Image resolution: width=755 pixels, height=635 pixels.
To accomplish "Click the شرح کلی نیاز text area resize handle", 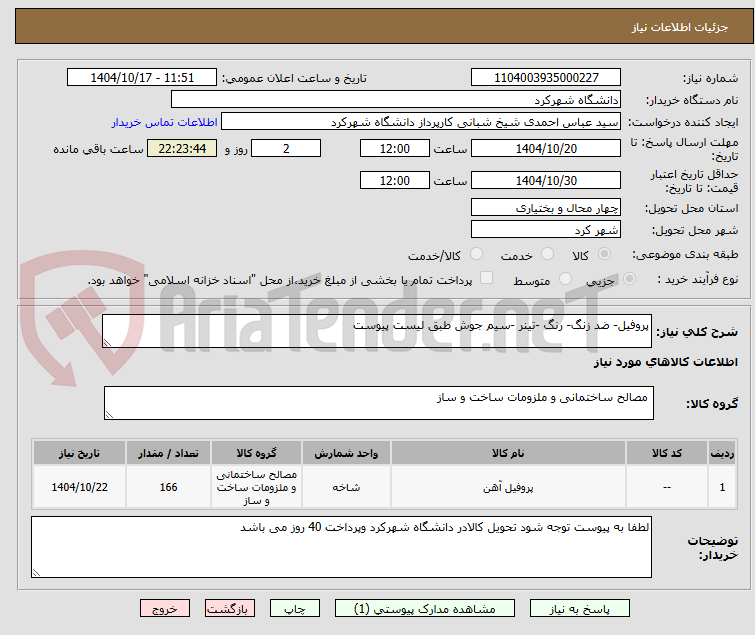I will pyautogui.click(x=107, y=343).
